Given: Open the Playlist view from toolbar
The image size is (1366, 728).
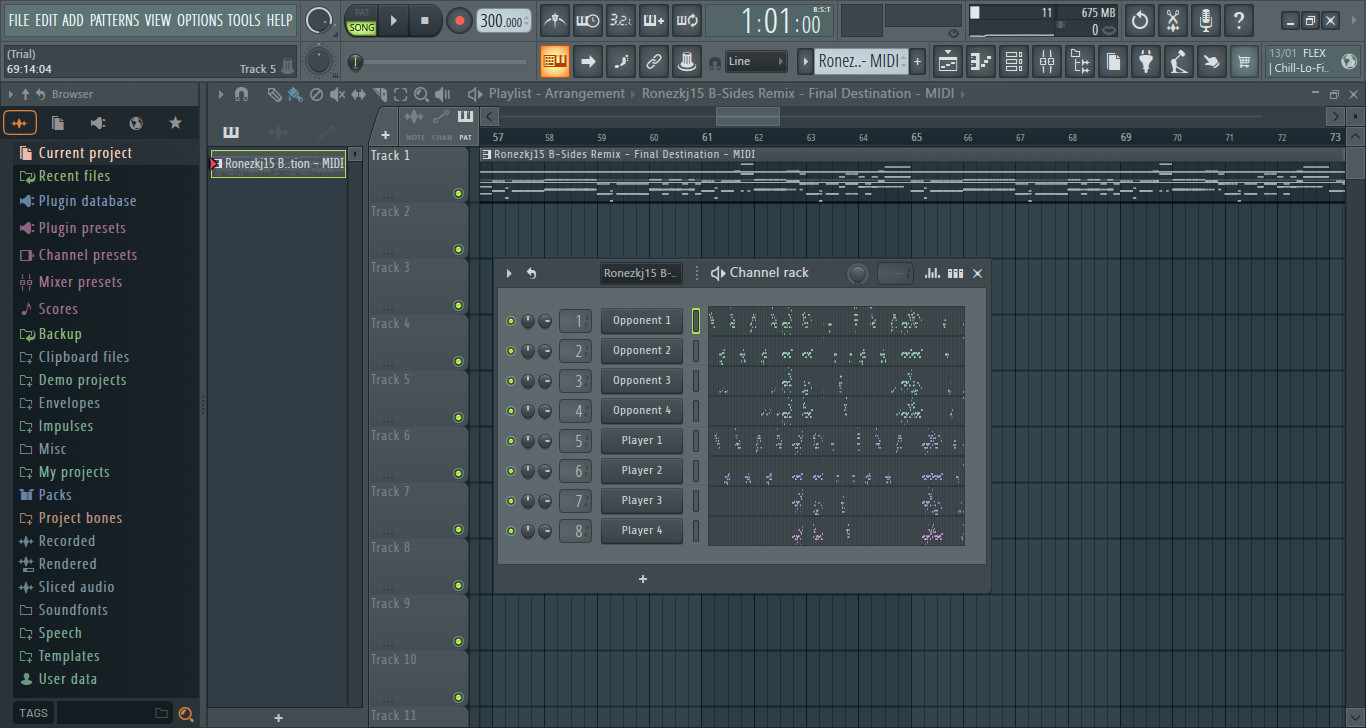Looking at the screenshot, I should click(x=948, y=62).
